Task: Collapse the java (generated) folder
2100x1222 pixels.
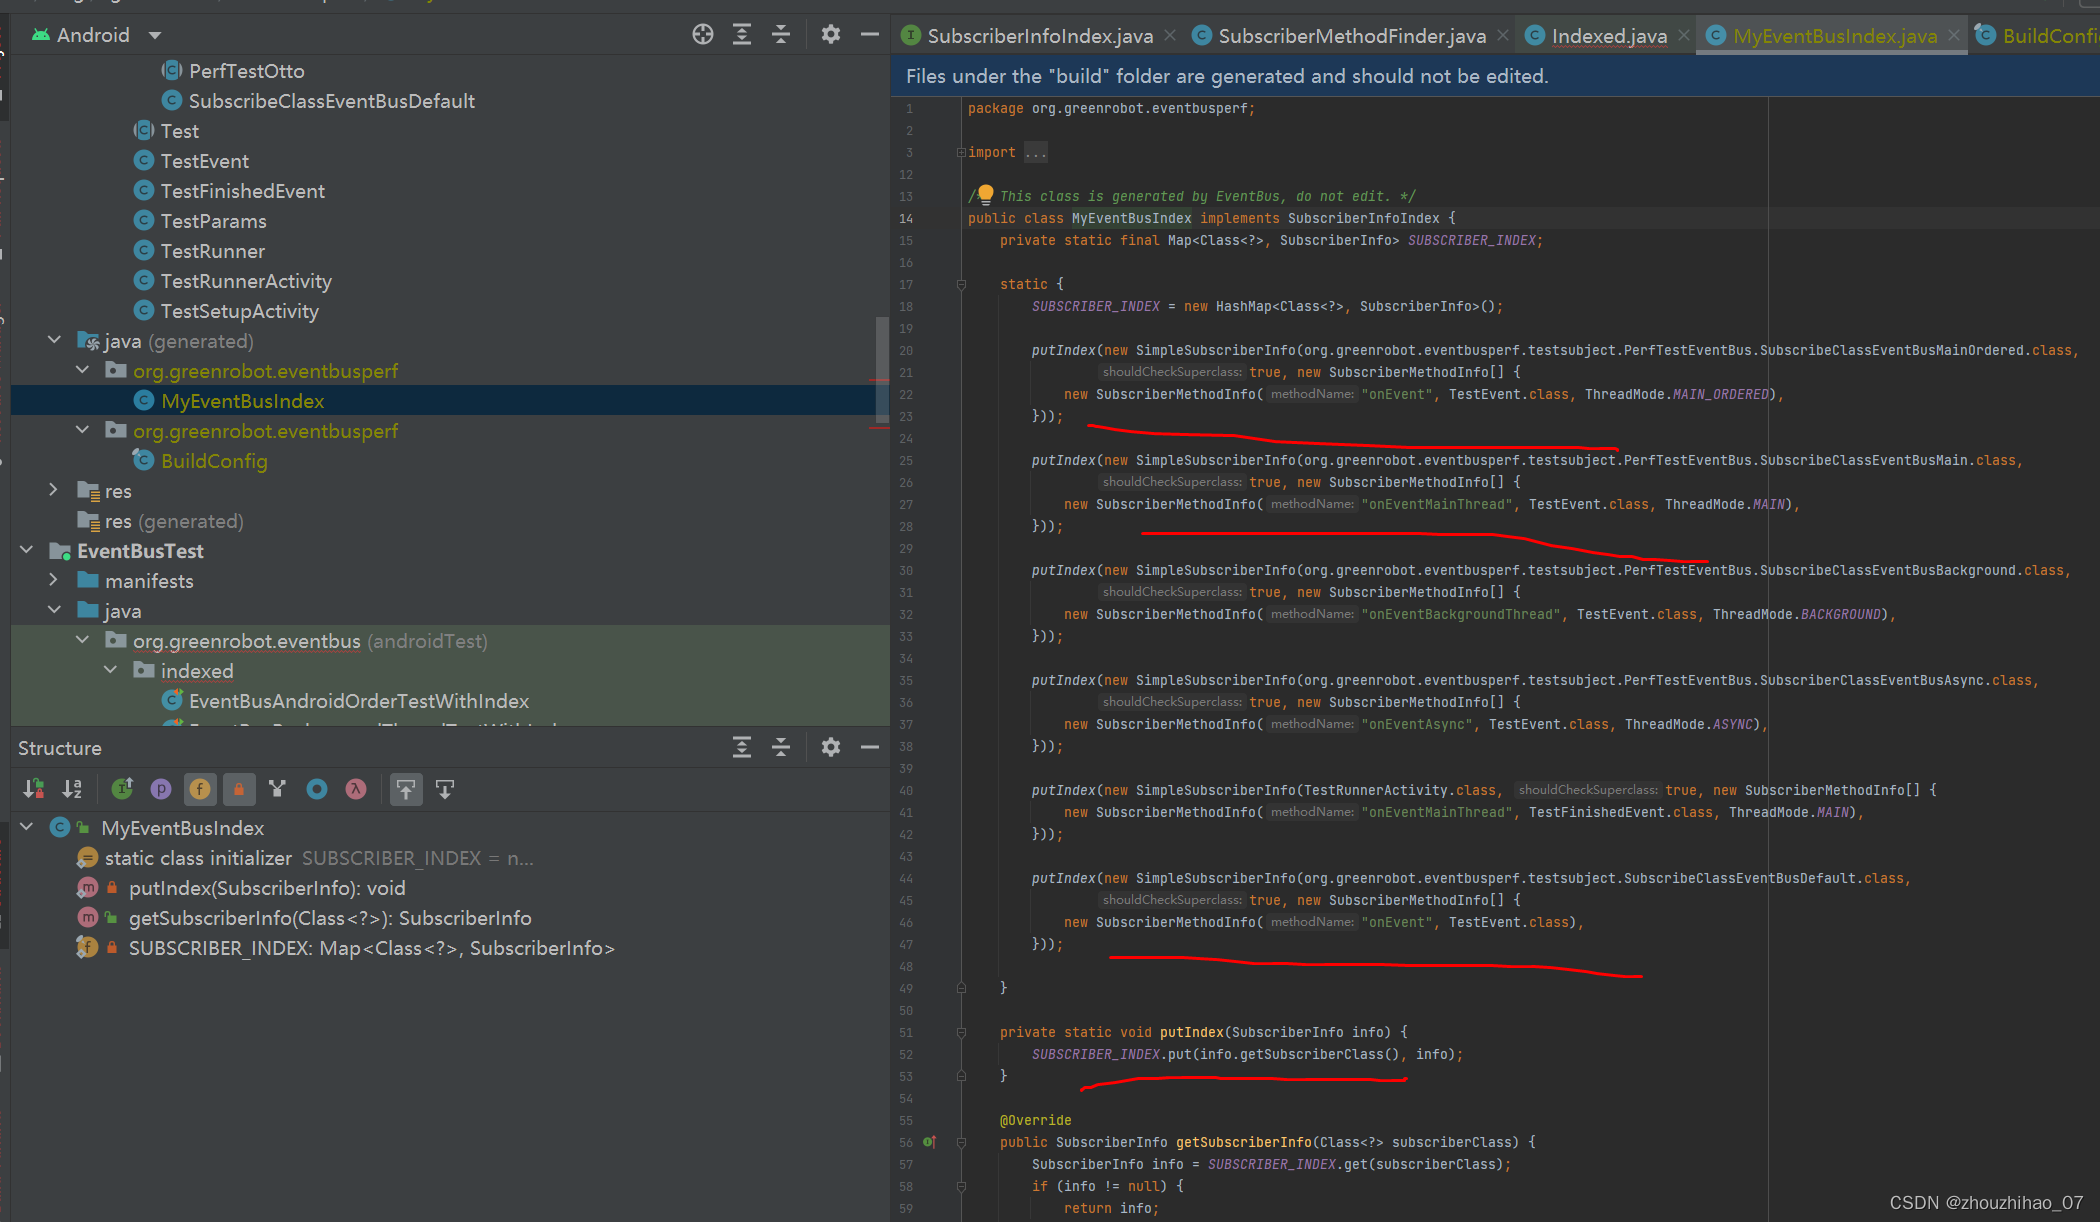Action: pyautogui.click(x=55, y=341)
